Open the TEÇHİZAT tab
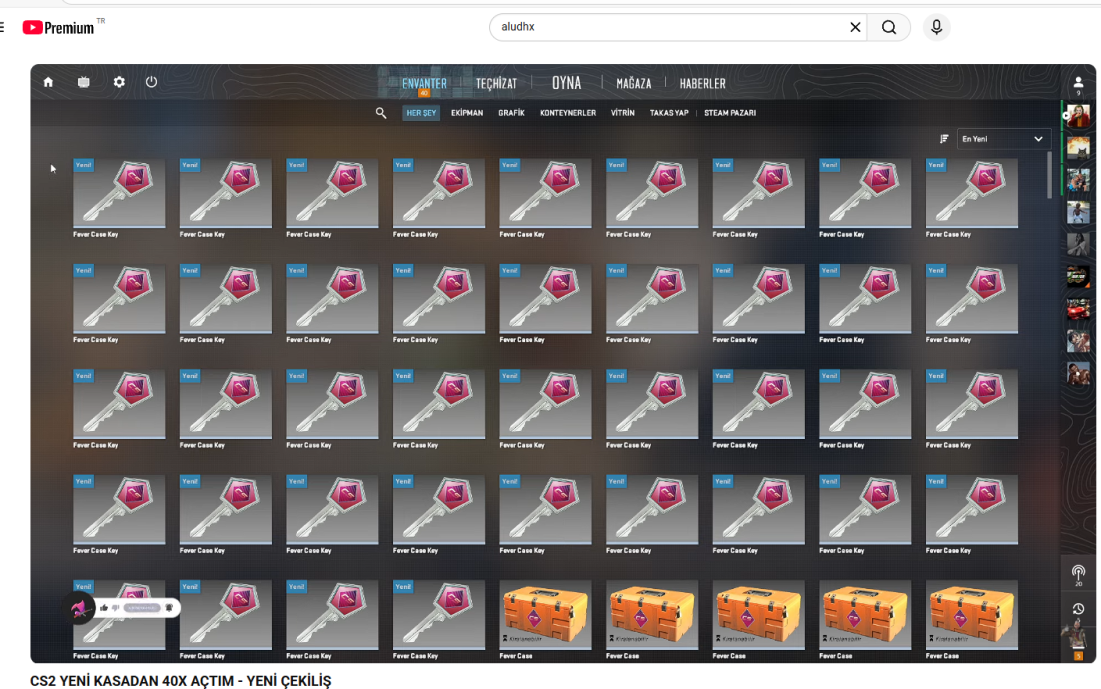This screenshot has height=689, width=1101. (496, 84)
